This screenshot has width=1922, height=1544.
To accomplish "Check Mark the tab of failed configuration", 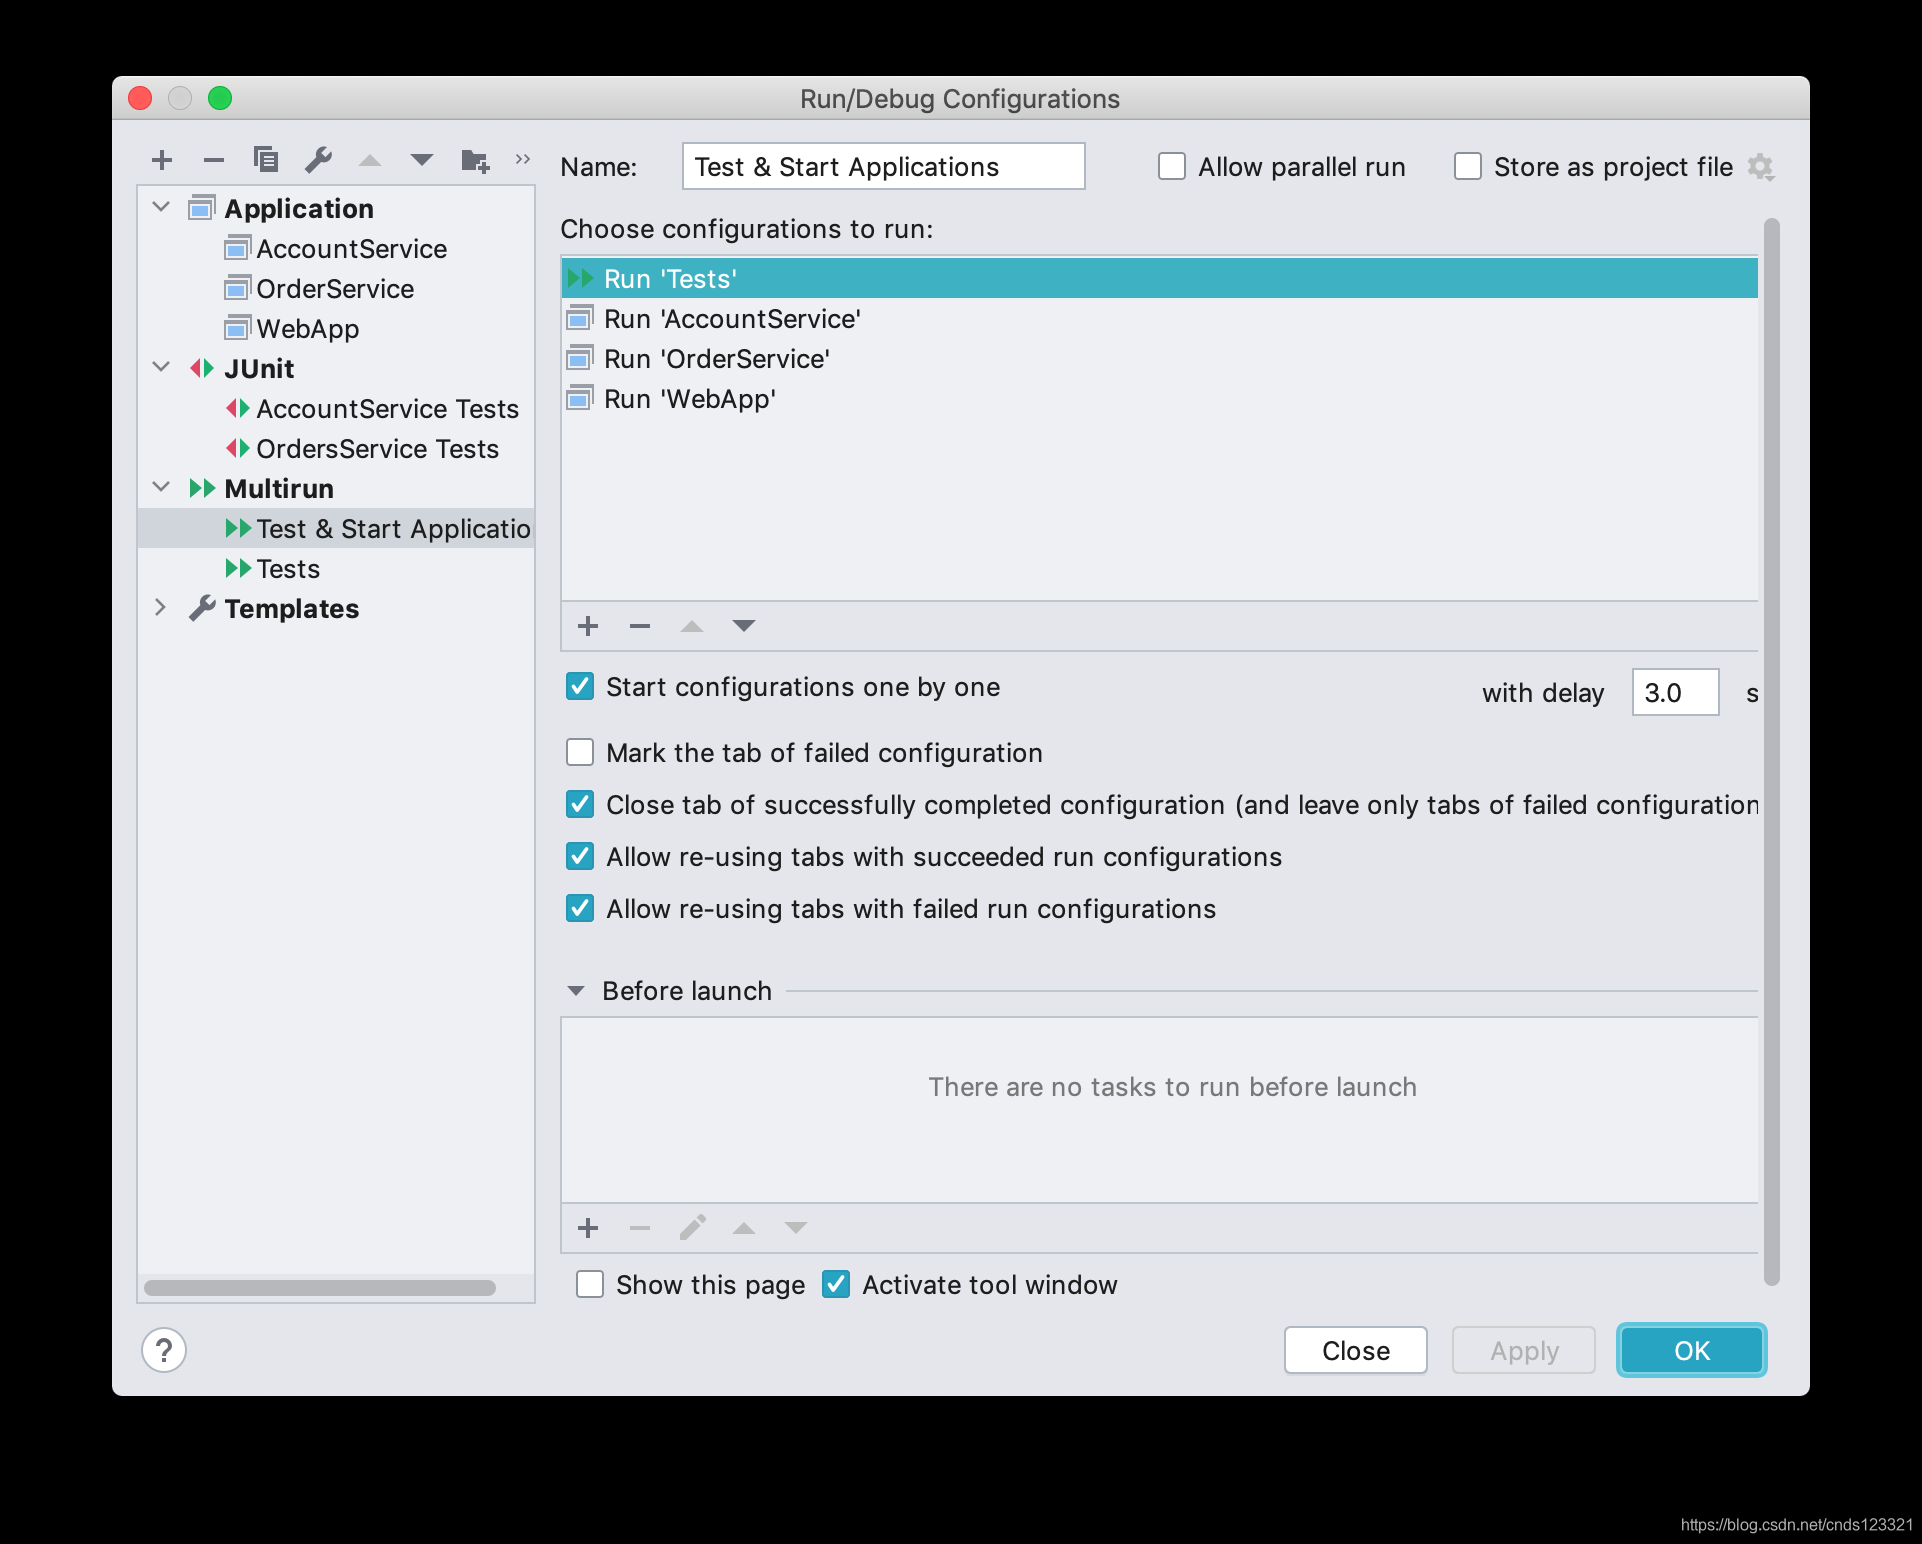I will [580, 752].
